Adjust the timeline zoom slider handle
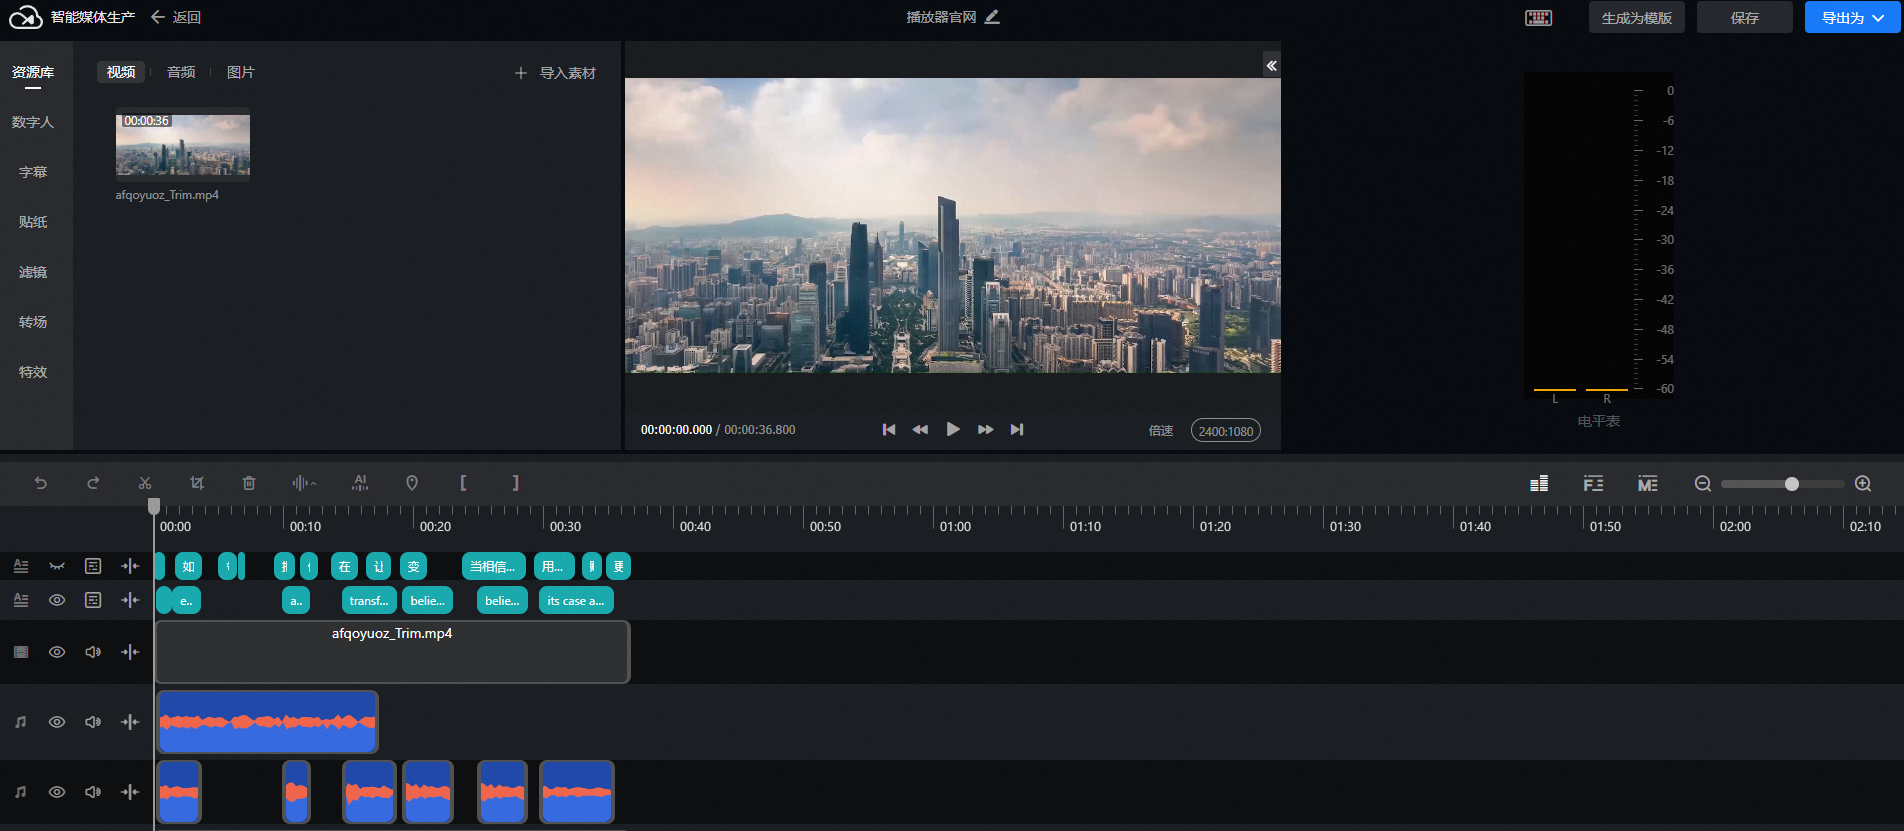The width and height of the screenshot is (1904, 831). tap(1792, 484)
